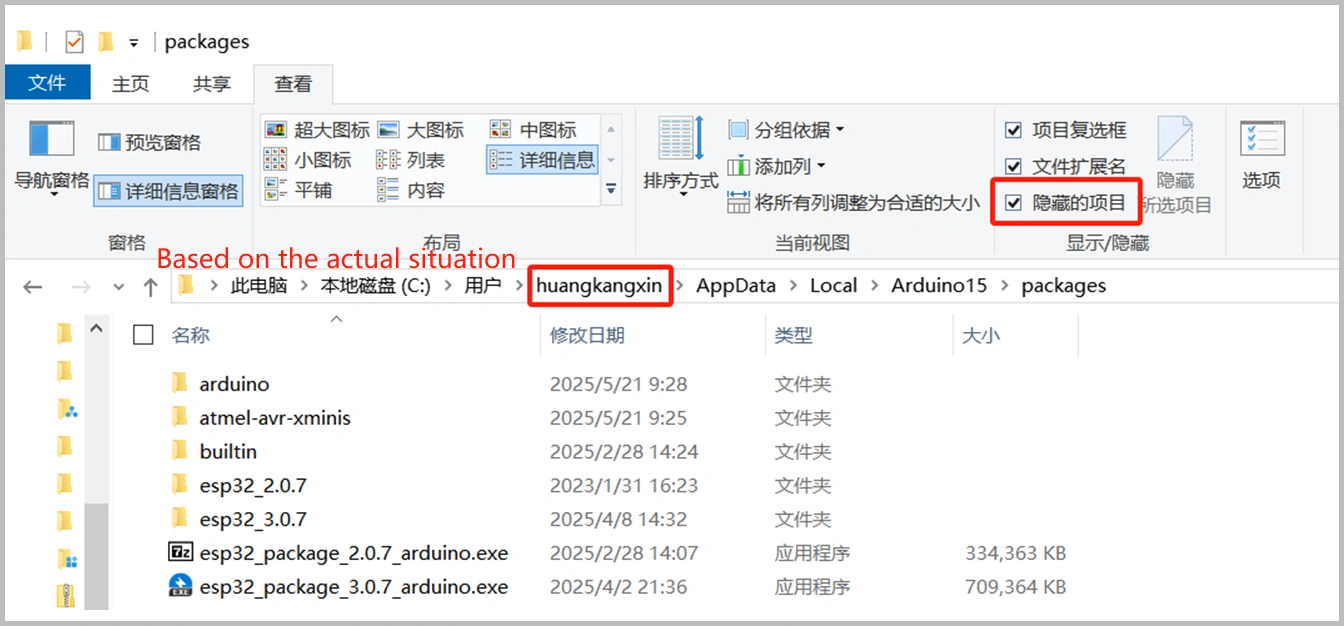Click the up-folder arrow beside address bar
Screen dimensions: 1344x626
pyautogui.click(x=150, y=287)
